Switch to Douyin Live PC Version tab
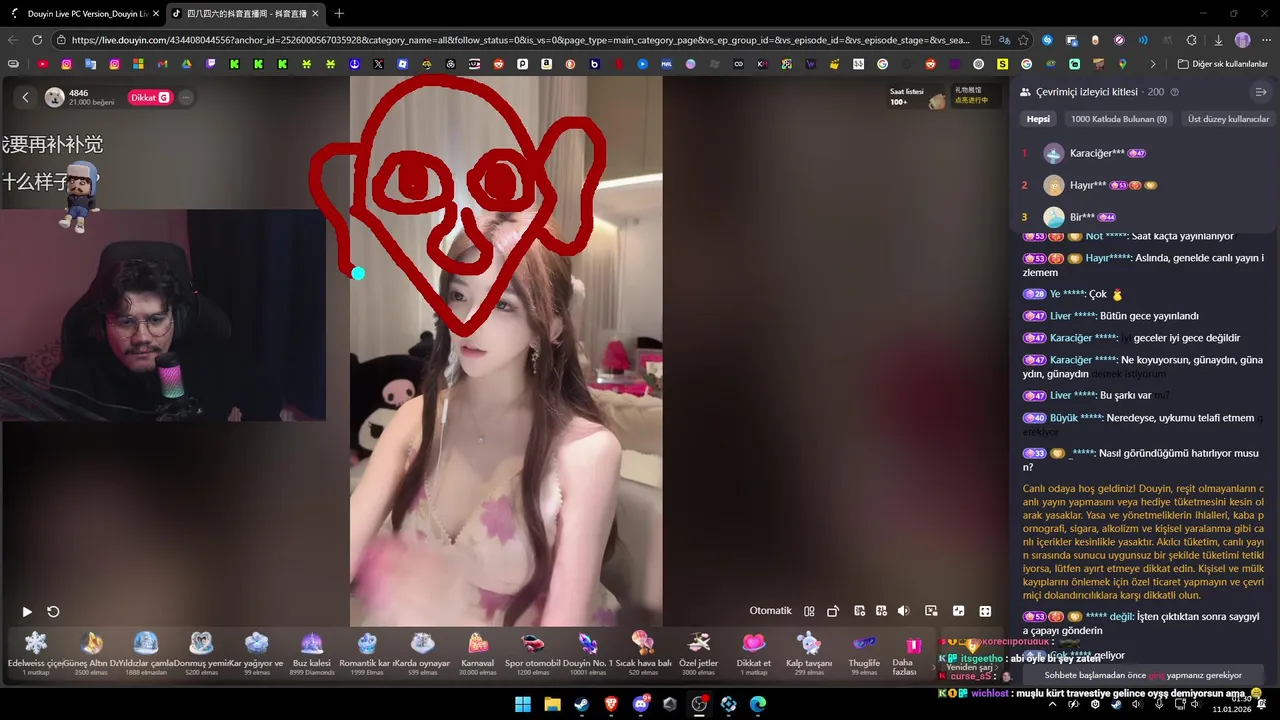The image size is (1280, 720). [87, 13]
